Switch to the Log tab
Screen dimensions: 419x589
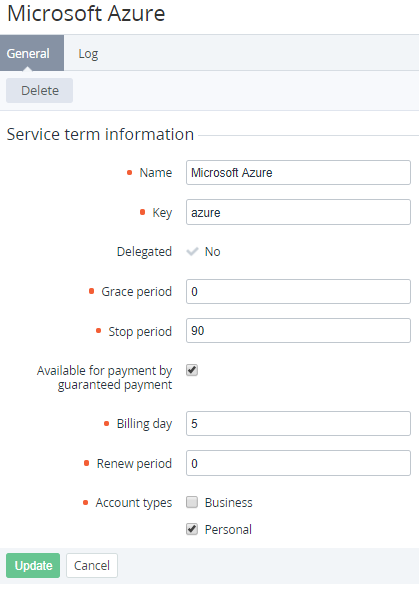88,53
